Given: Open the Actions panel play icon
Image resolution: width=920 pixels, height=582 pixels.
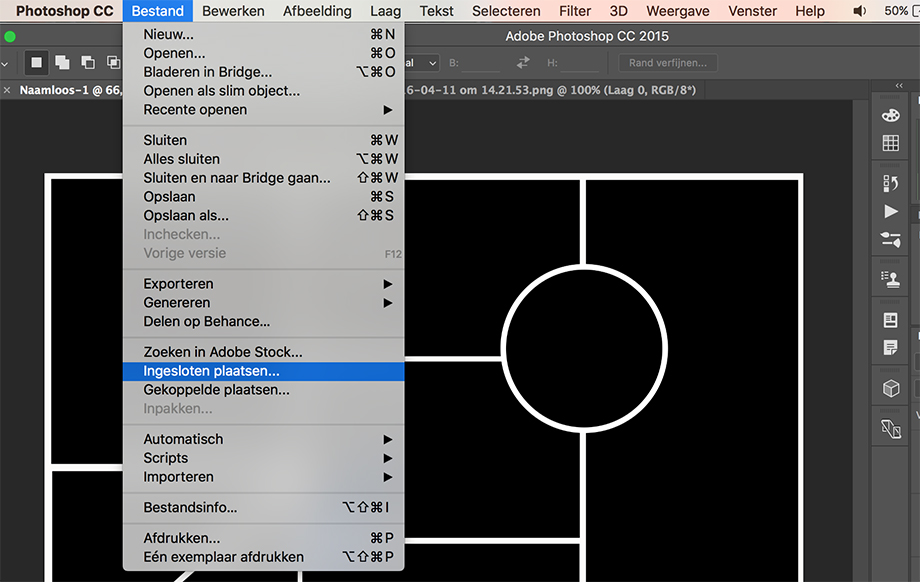Looking at the screenshot, I should coord(891,211).
